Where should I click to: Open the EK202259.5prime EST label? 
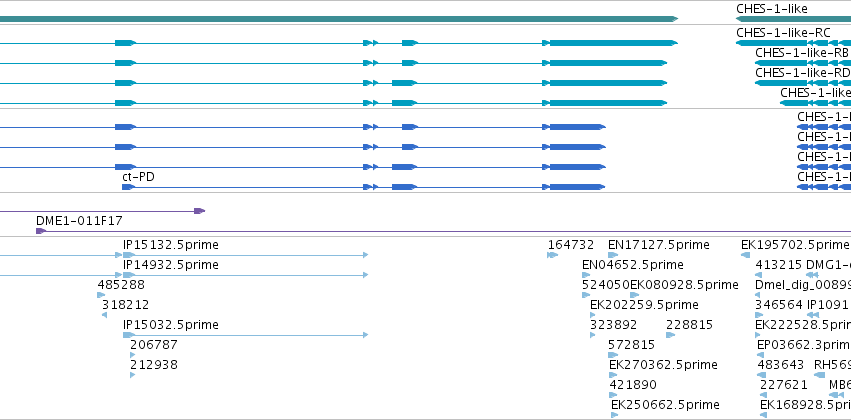(x=644, y=304)
